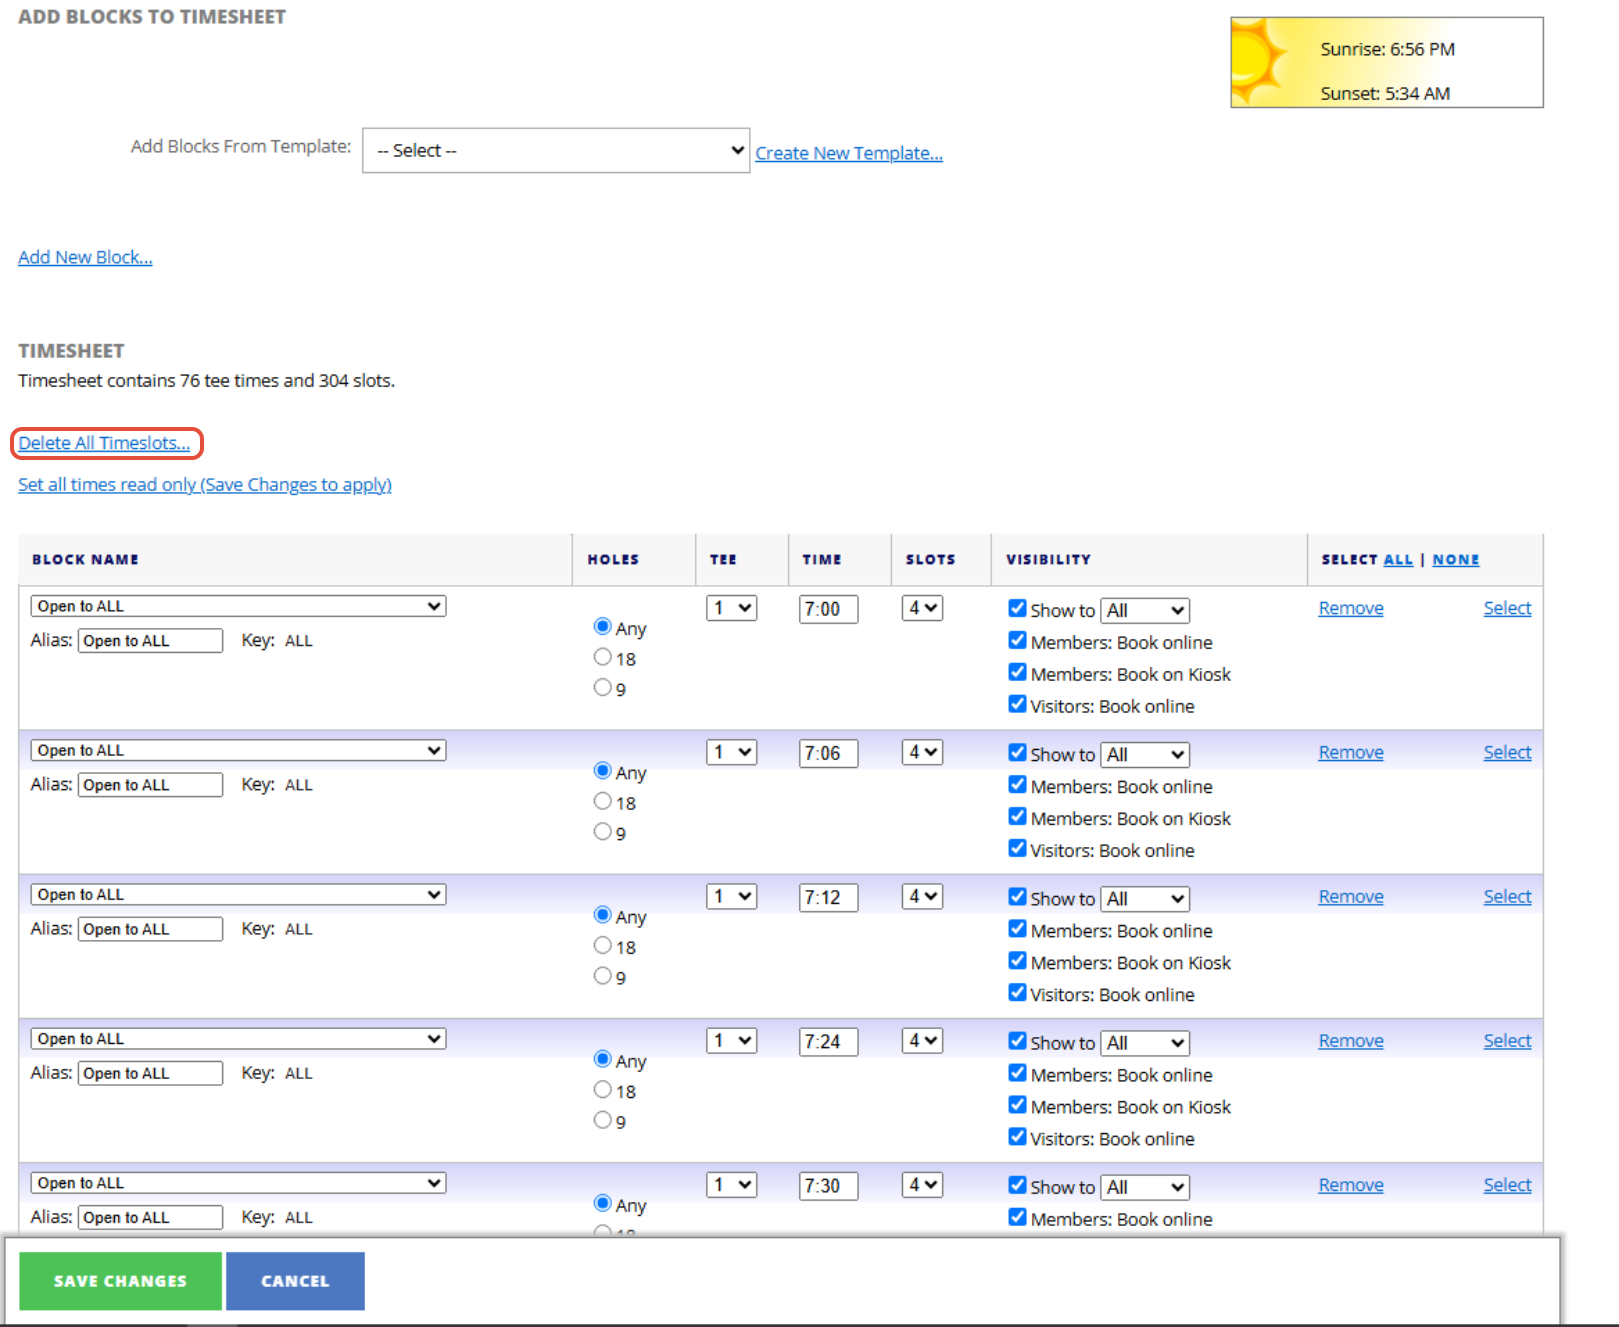Open the Add New Block link
Image resolution: width=1619 pixels, height=1327 pixels.
[x=85, y=257]
